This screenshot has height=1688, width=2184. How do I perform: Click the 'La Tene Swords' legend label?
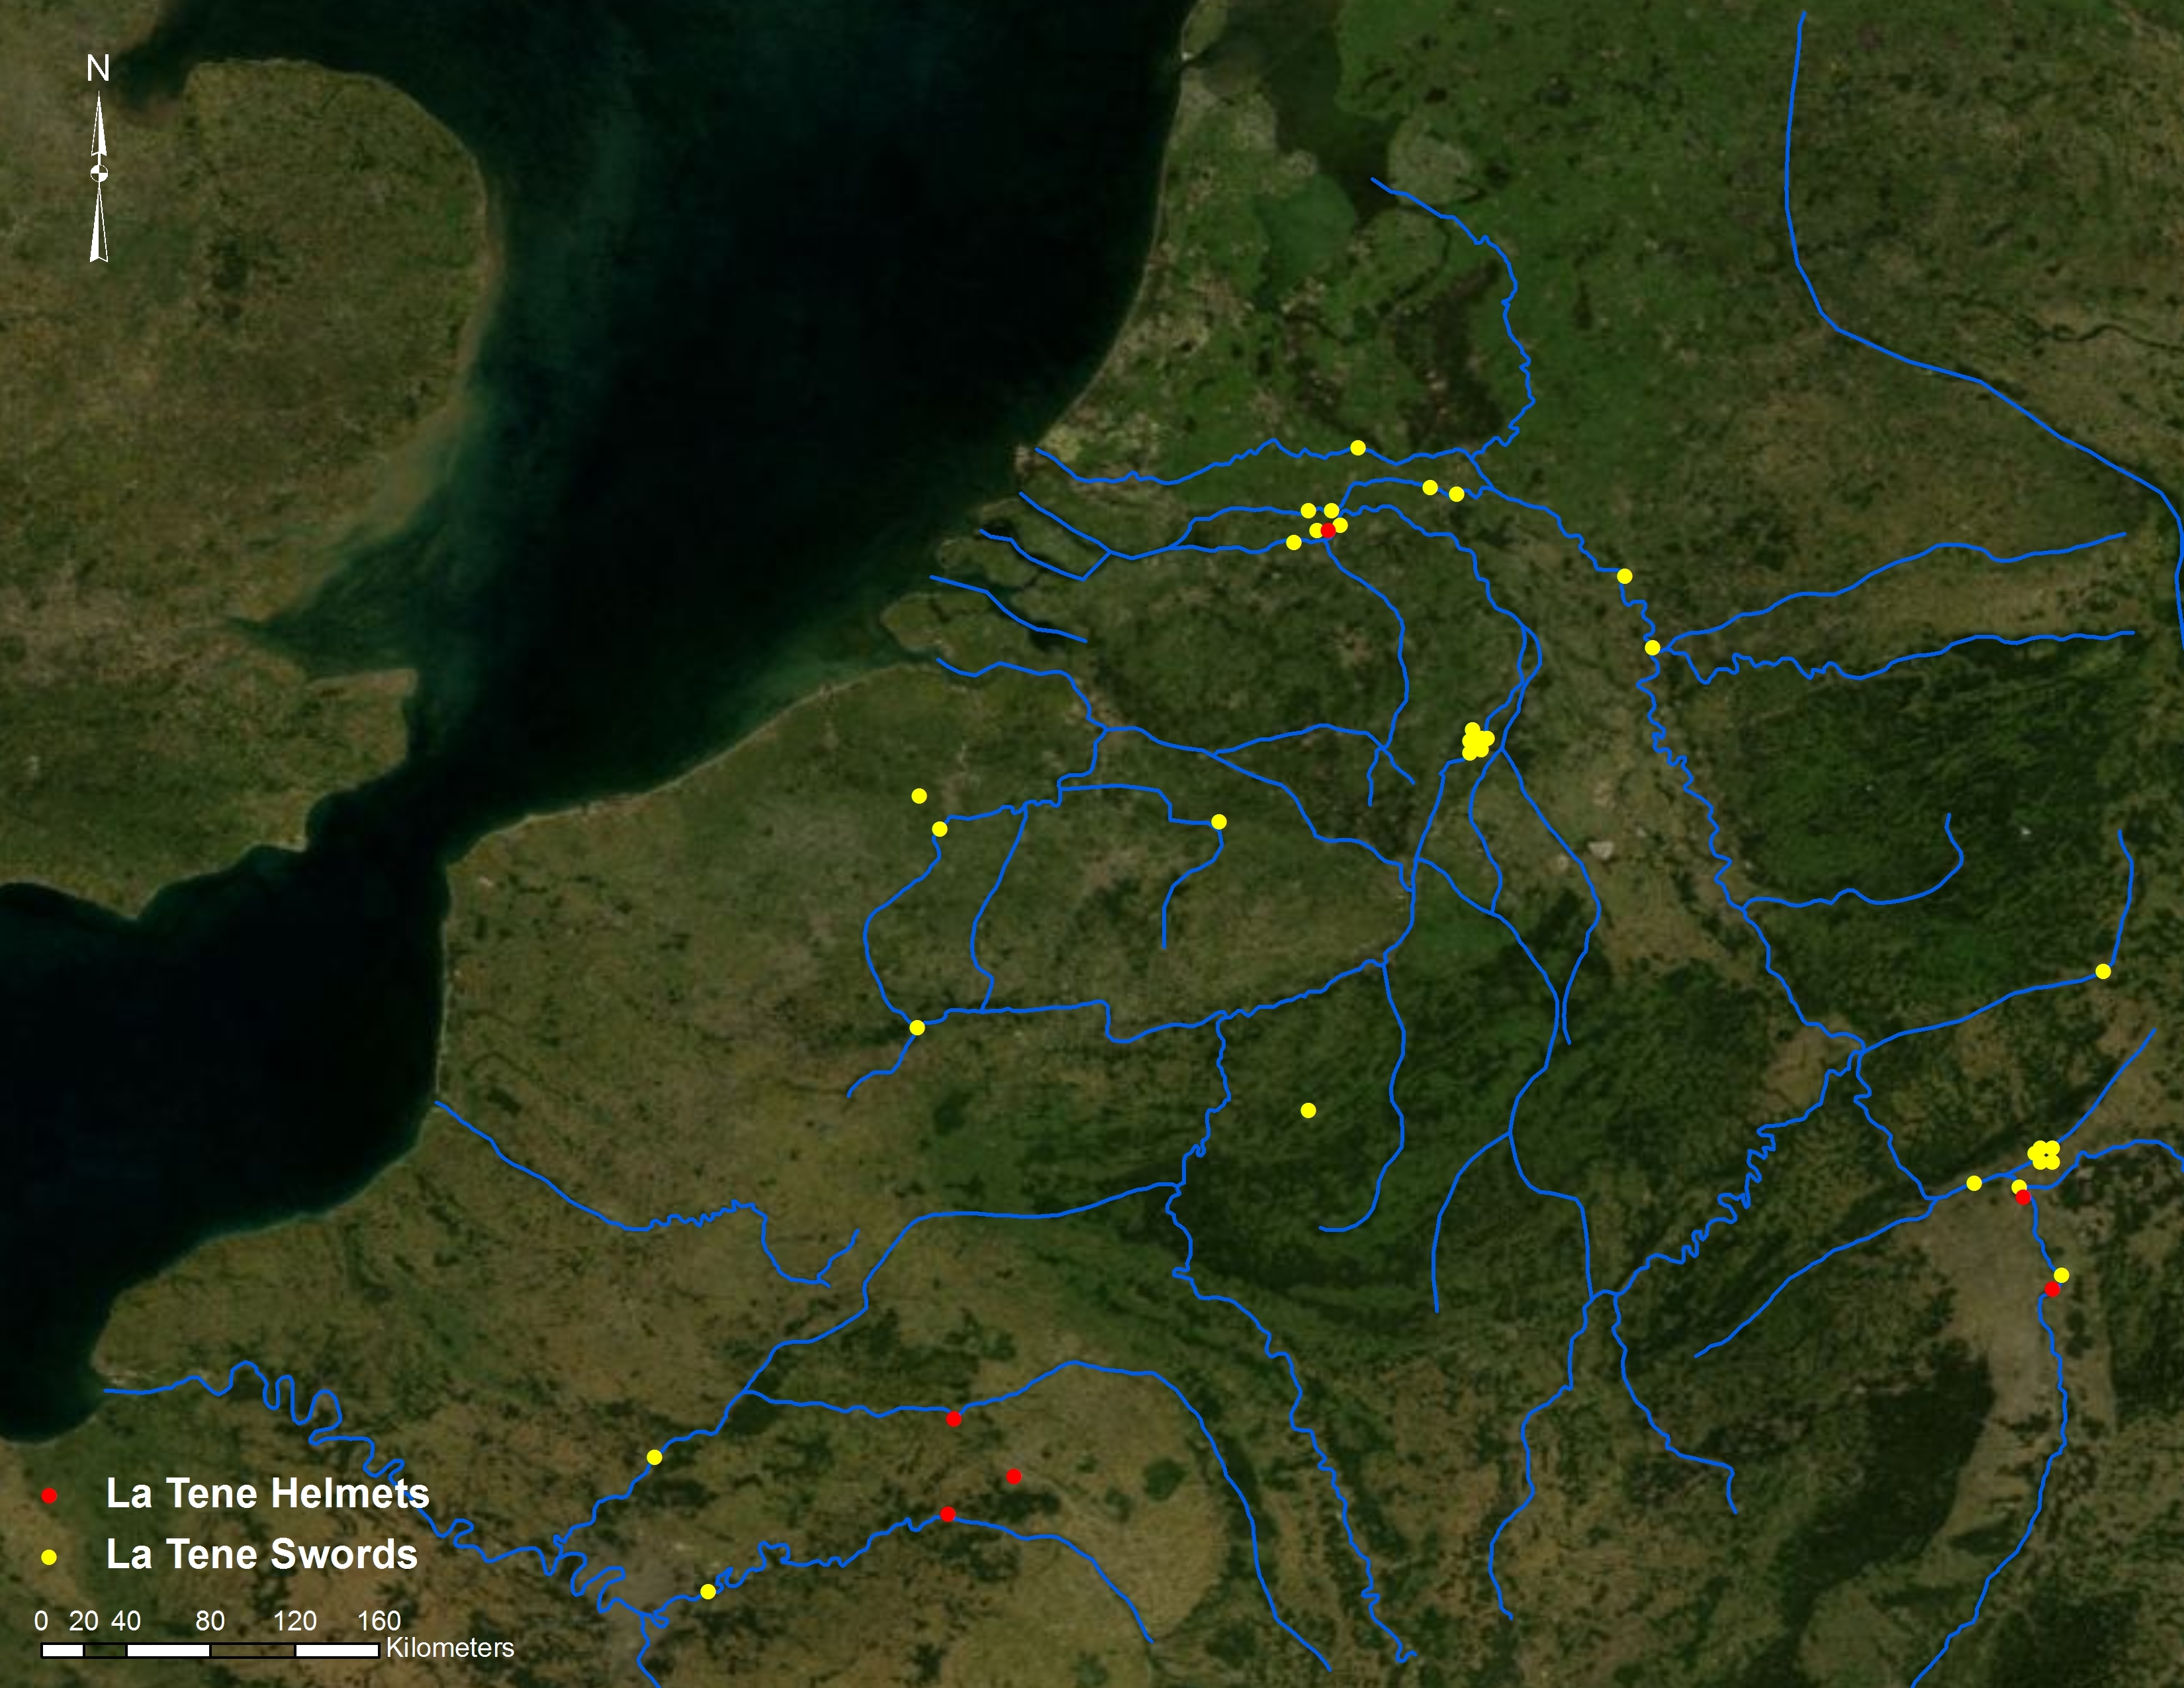coord(262,1555)
